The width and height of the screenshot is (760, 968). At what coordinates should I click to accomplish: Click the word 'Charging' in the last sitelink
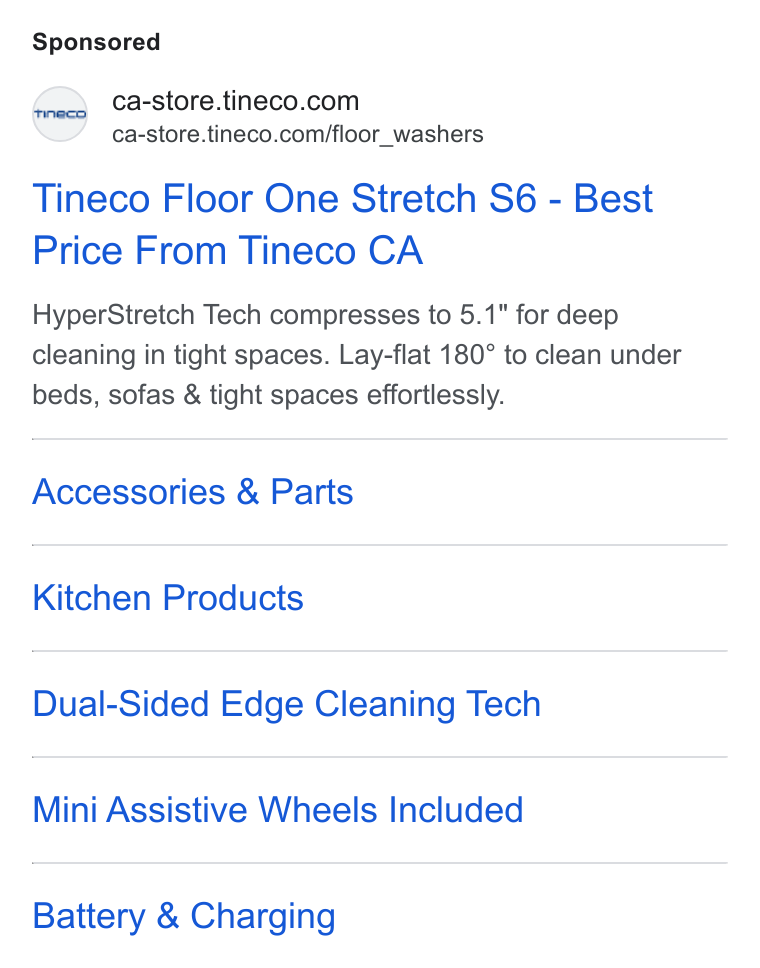click(x=263, y=917)
